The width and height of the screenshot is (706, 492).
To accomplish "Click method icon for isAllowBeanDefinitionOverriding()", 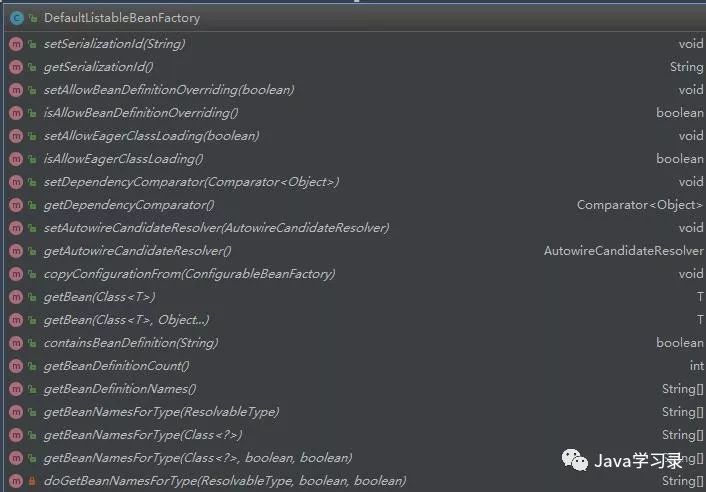I will 16,113.
